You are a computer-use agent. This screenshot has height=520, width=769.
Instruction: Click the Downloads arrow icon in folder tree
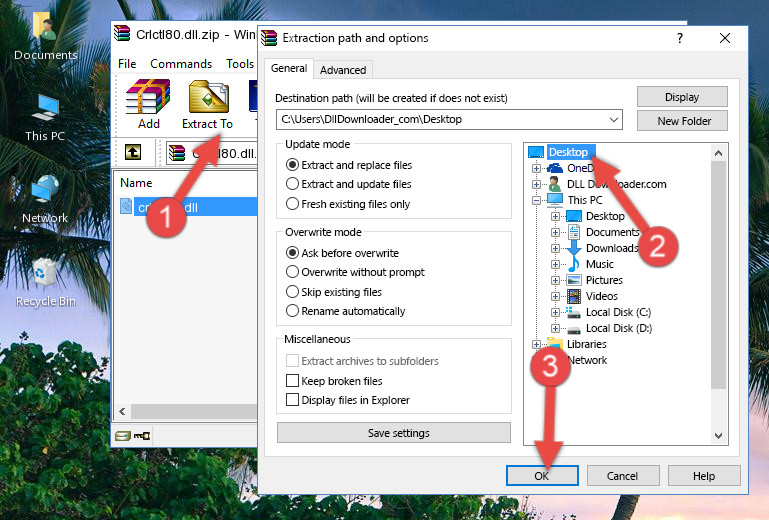573,248
